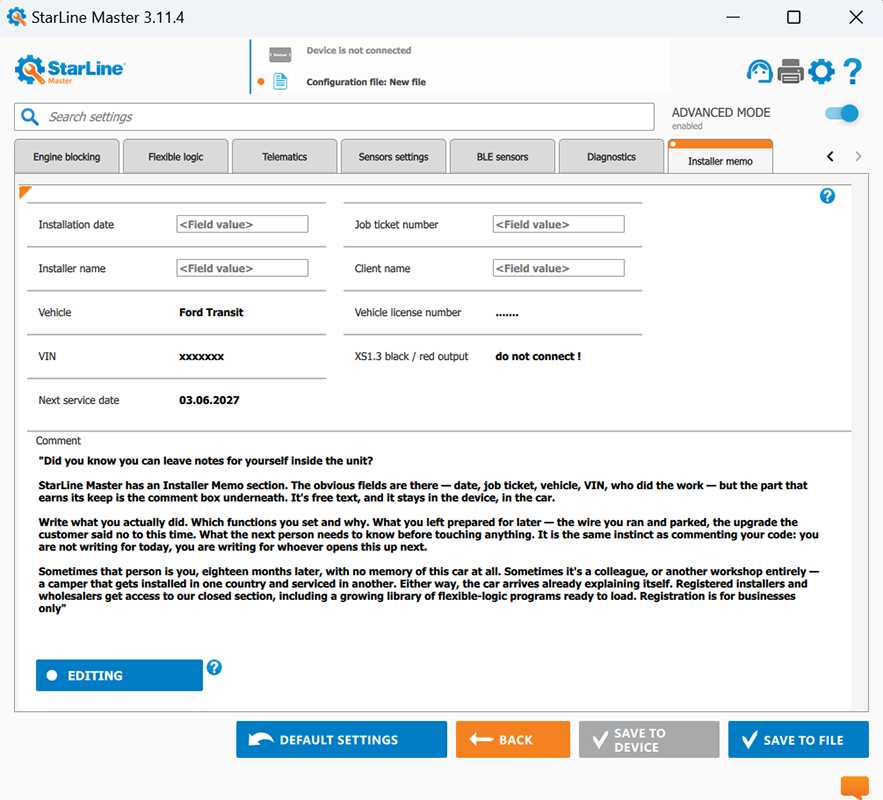This screenshot has width=883, height=800.
Task: Switch to the Engine blocking tab
Action: tap(66, 157)
